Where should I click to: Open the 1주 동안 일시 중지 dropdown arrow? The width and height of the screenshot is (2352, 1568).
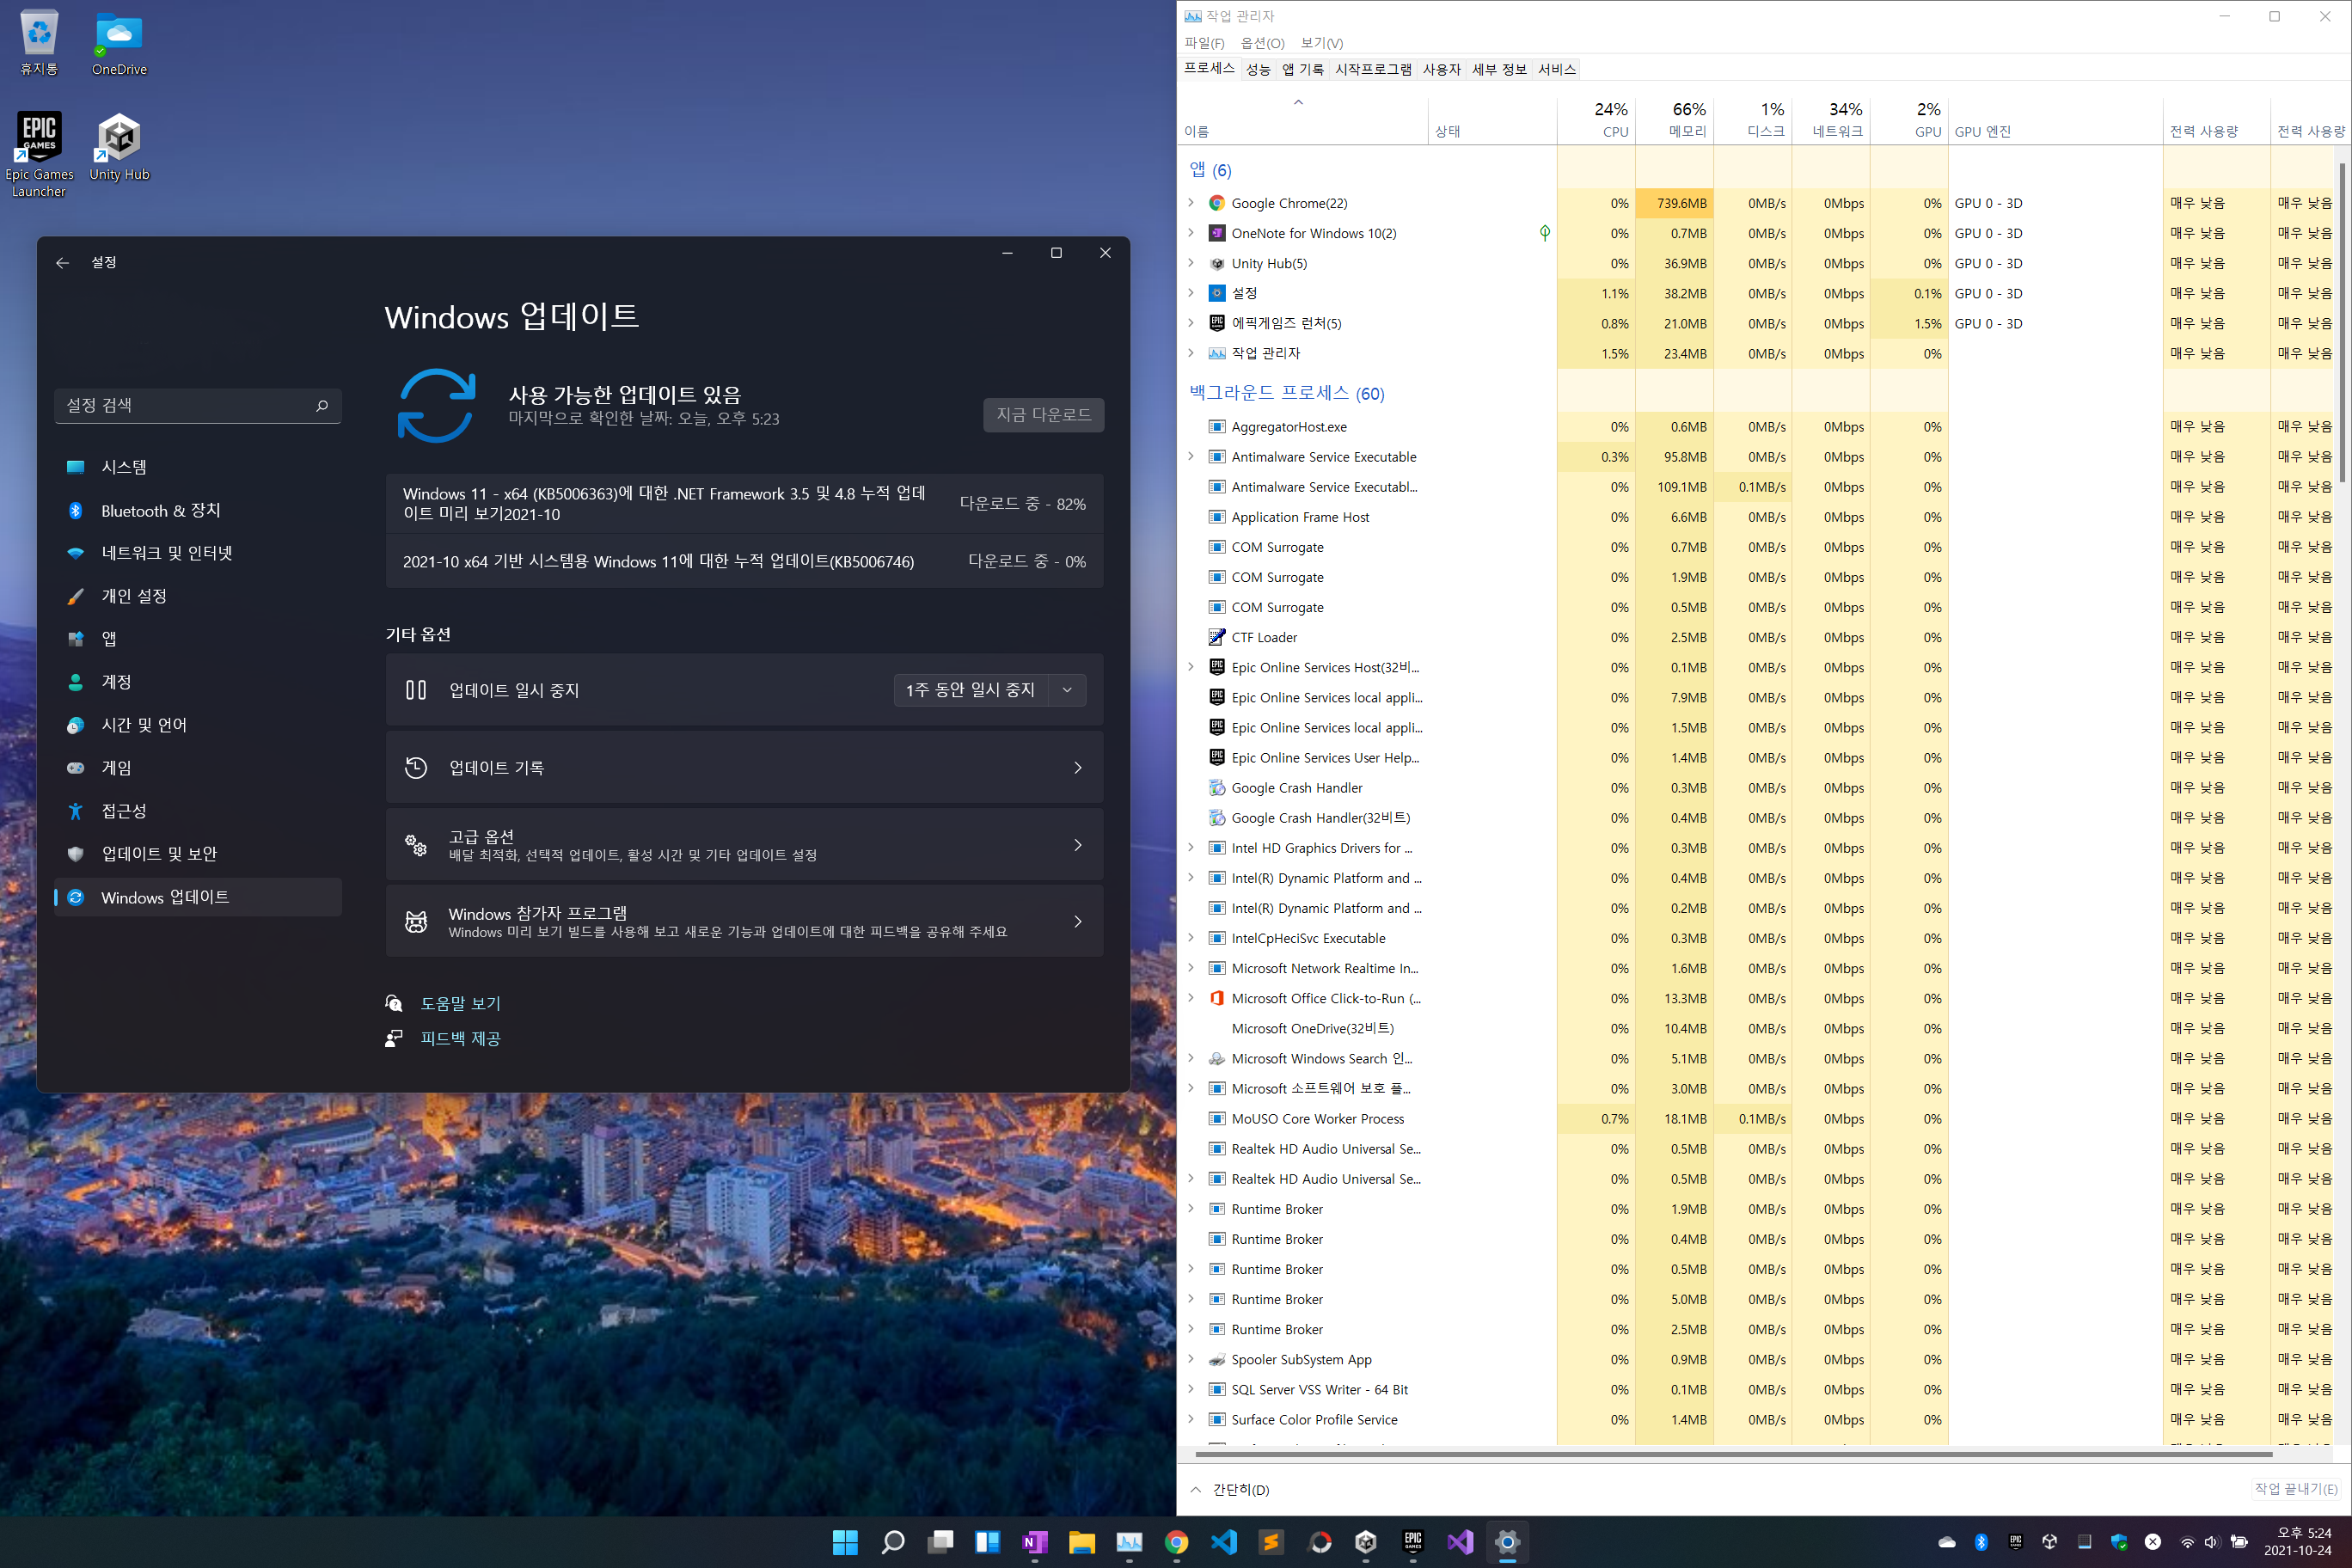(1067, 690)
